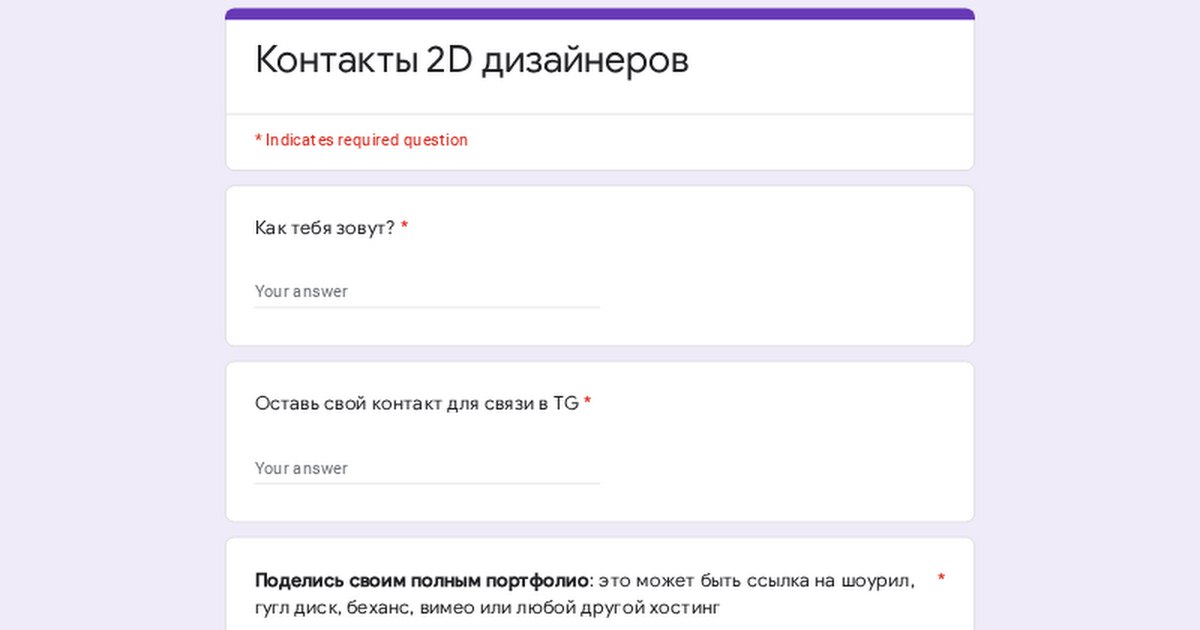1200x630 pixels.
Task: Click empty space right of the TG field
Action: [780, 468]
